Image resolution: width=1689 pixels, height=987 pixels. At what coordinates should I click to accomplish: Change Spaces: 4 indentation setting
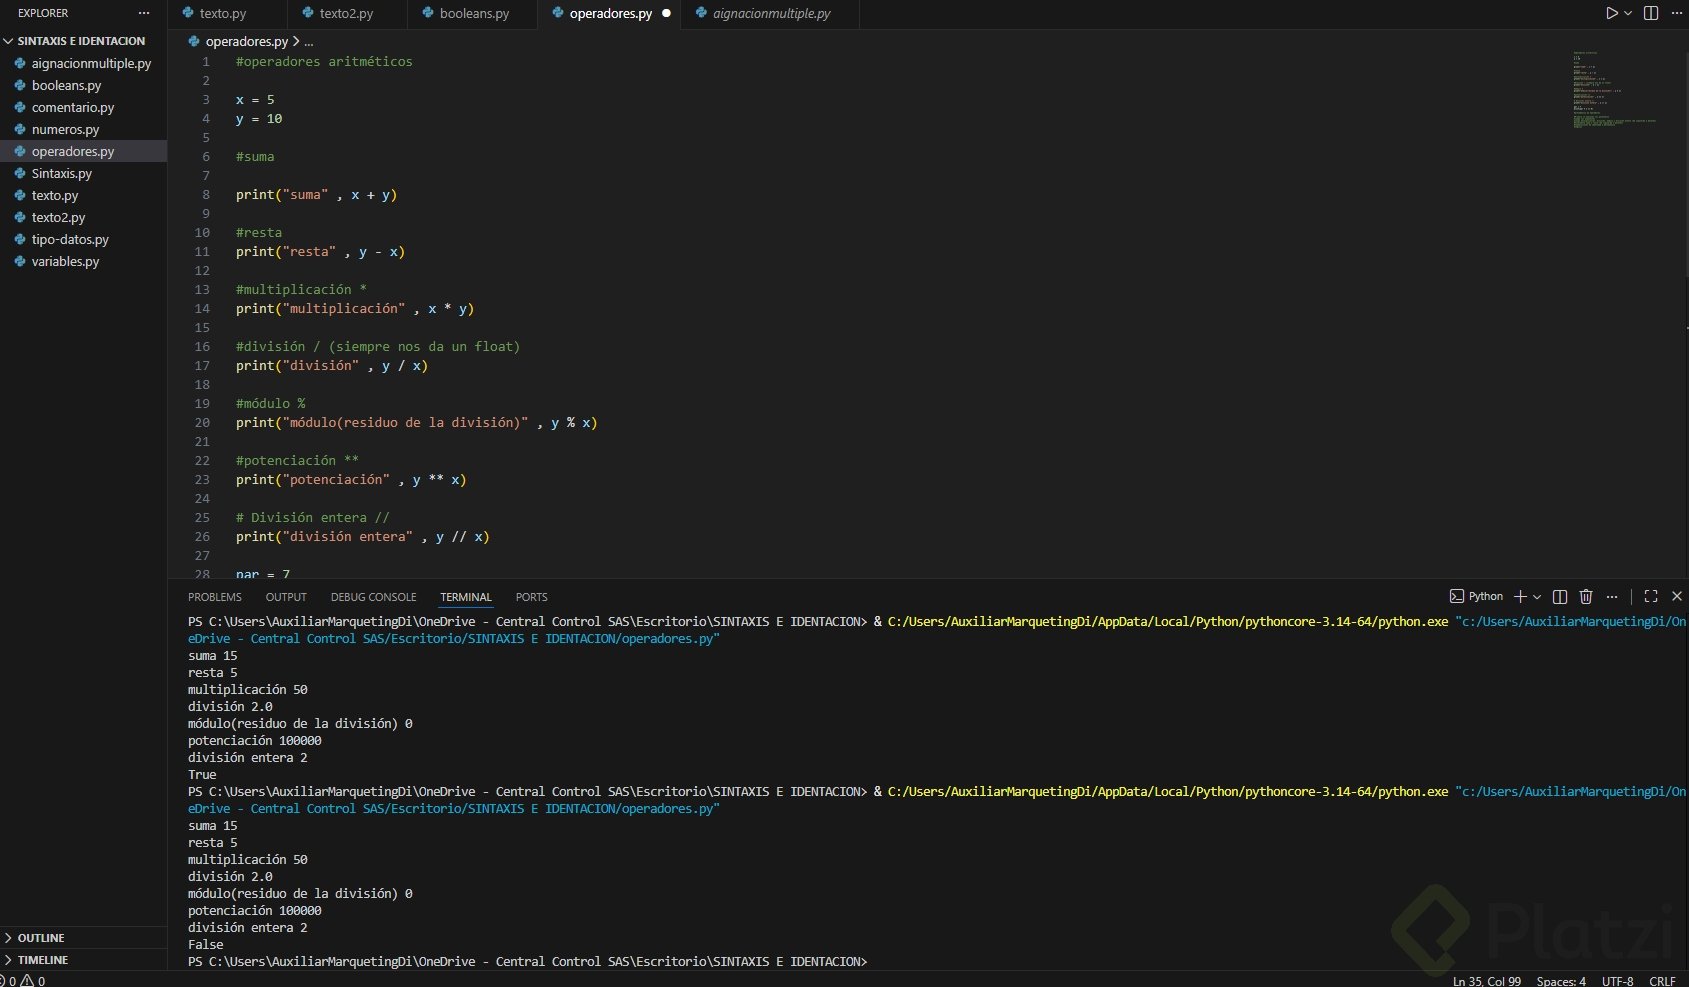click(1561, 981)
